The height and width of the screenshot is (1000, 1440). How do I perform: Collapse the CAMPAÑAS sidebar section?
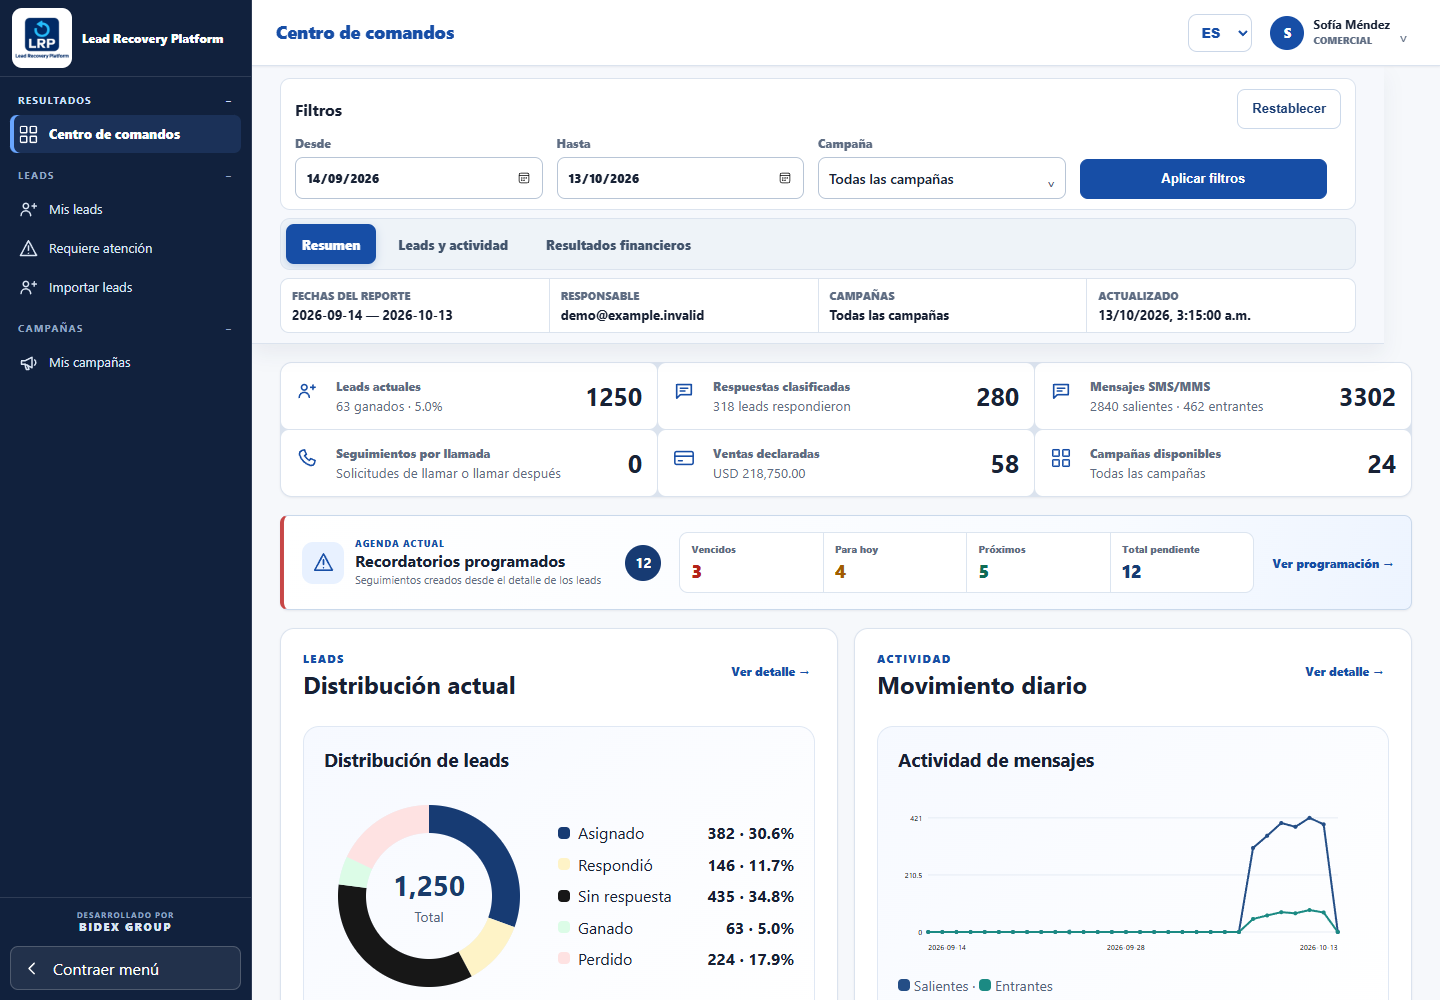(x=228, y=329)
